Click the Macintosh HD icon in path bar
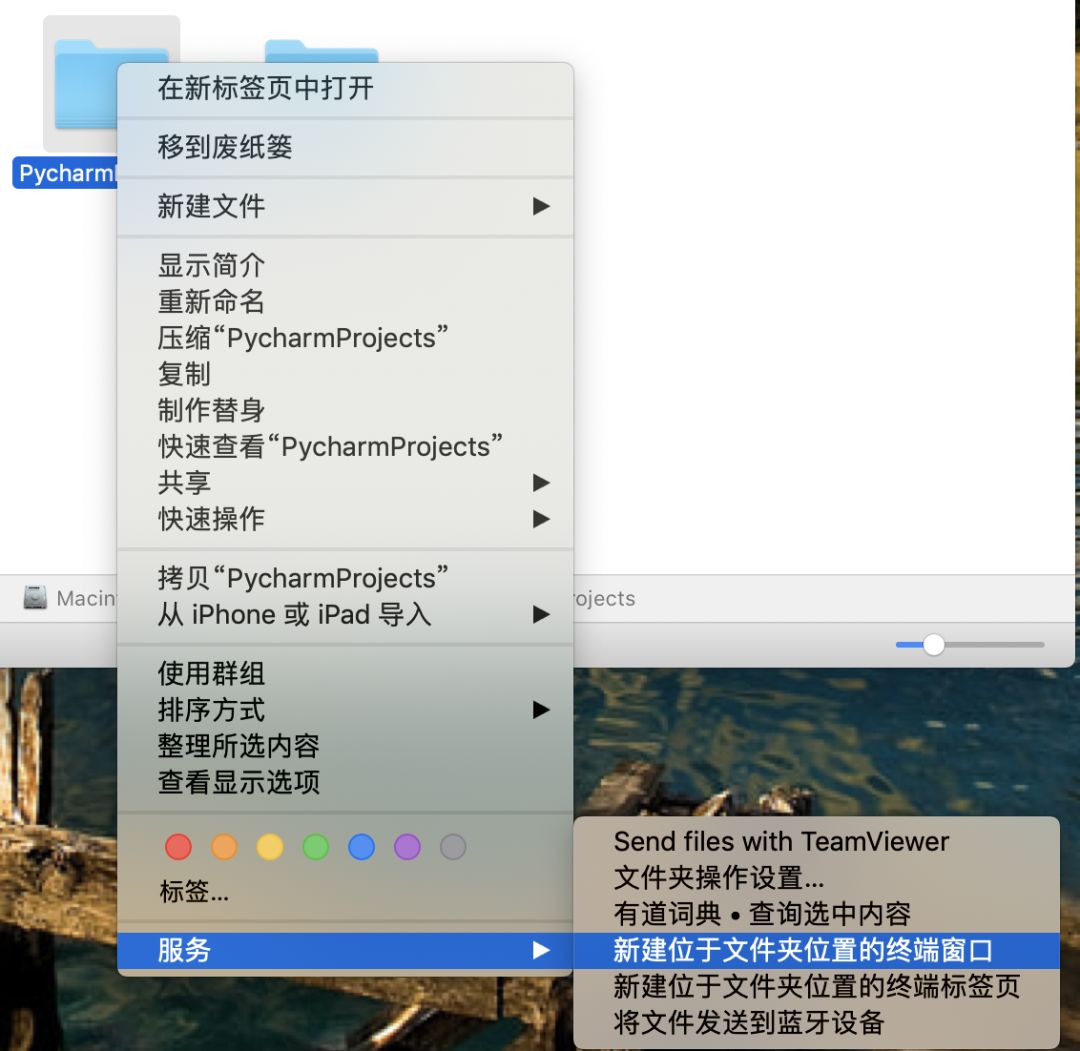This screenshot has width=1080, height=1051. 36,598
